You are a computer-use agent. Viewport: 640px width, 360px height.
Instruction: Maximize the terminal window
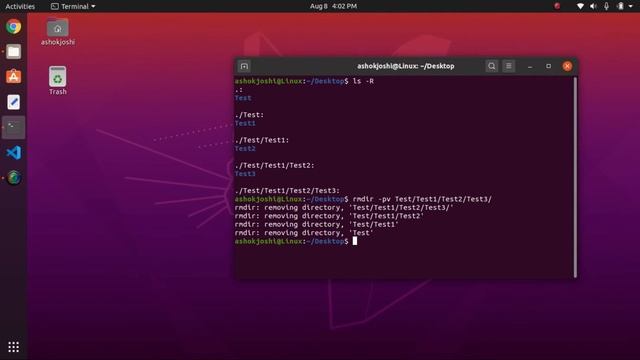[x=548, y=66]
